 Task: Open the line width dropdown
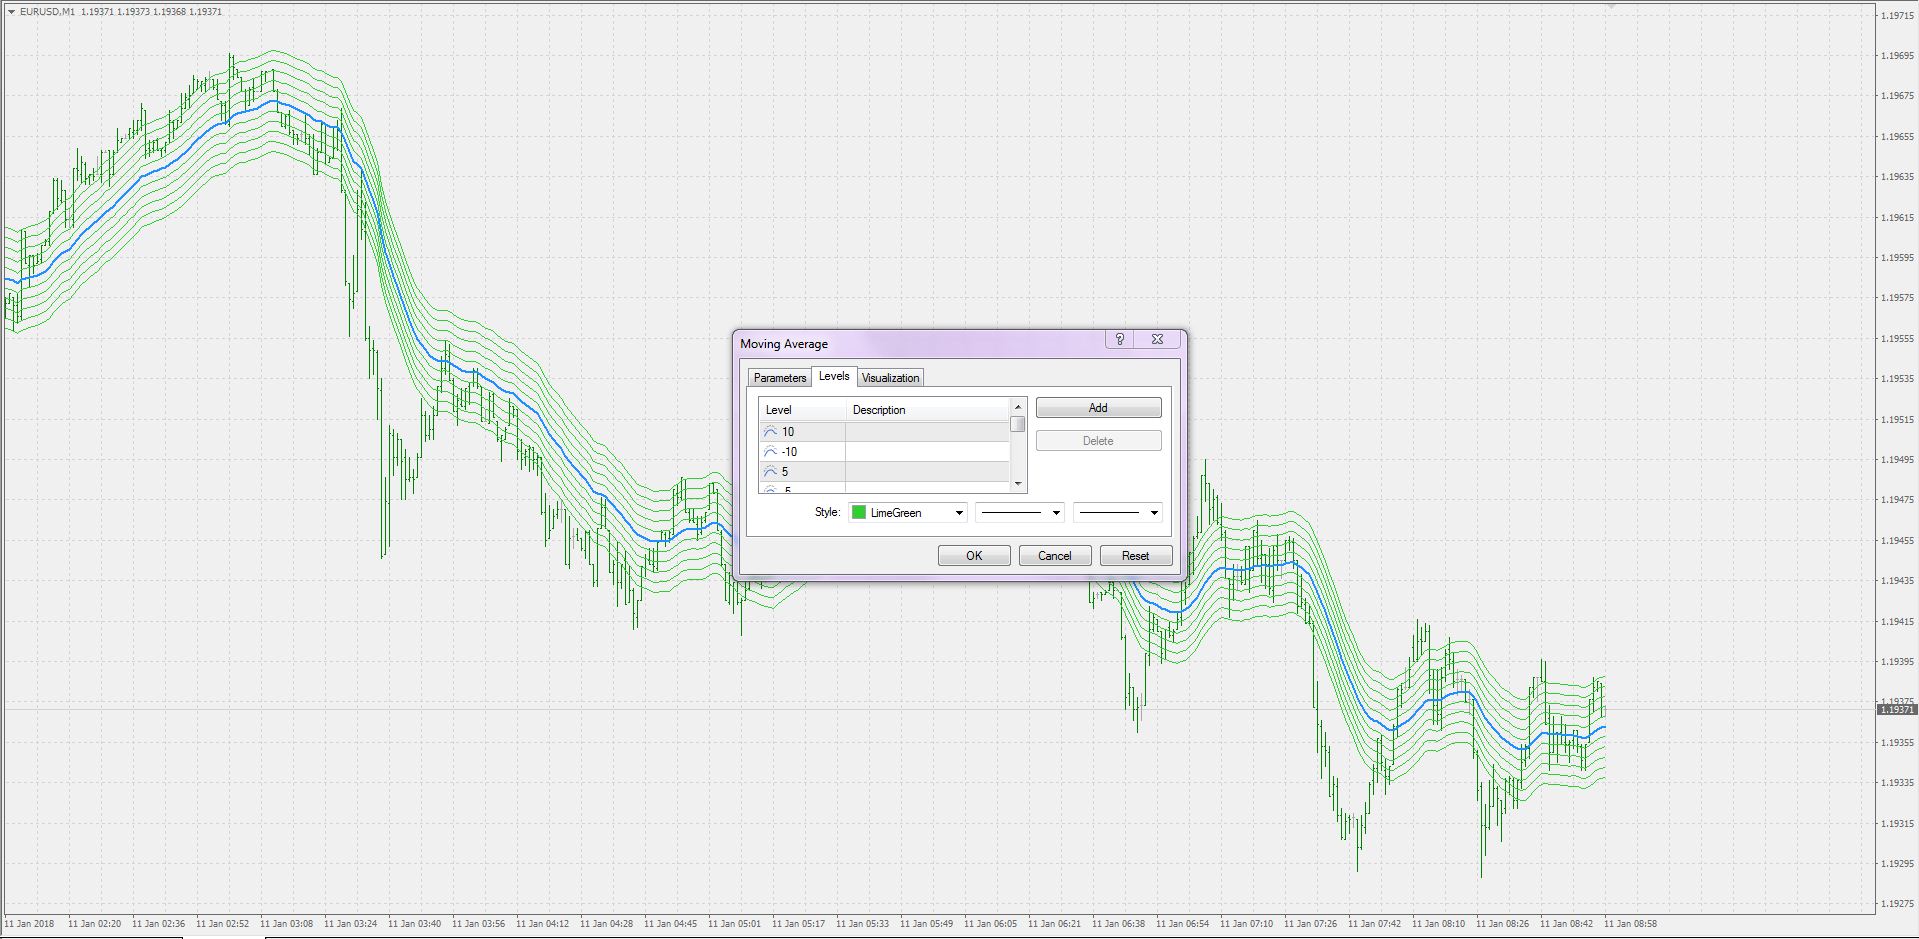[x=1155, y=512]
